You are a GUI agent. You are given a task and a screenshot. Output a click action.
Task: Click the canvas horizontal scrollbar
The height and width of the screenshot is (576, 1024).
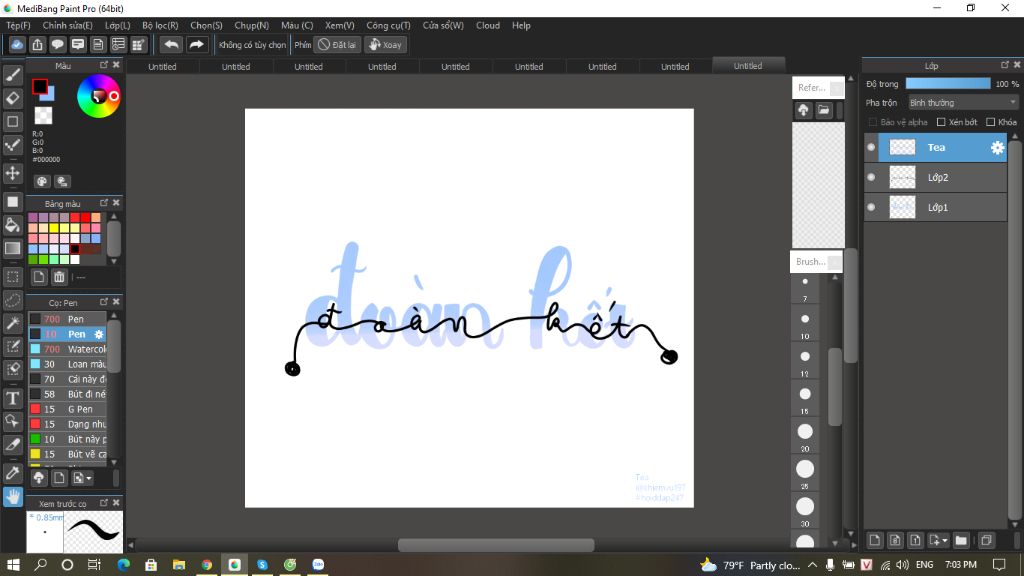coord(496,545)
